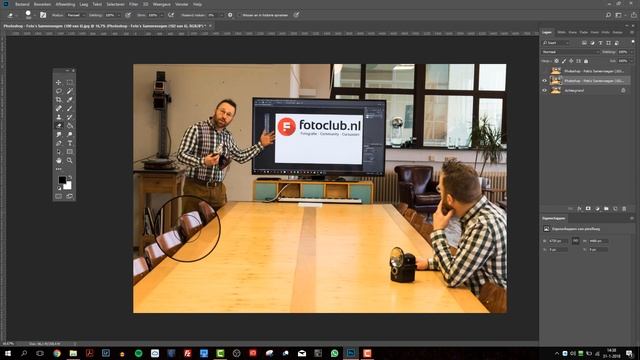Toggle Wissen en in historie opnemen checkbox
Screen dimensions: 640x360
tap(240, 15)
